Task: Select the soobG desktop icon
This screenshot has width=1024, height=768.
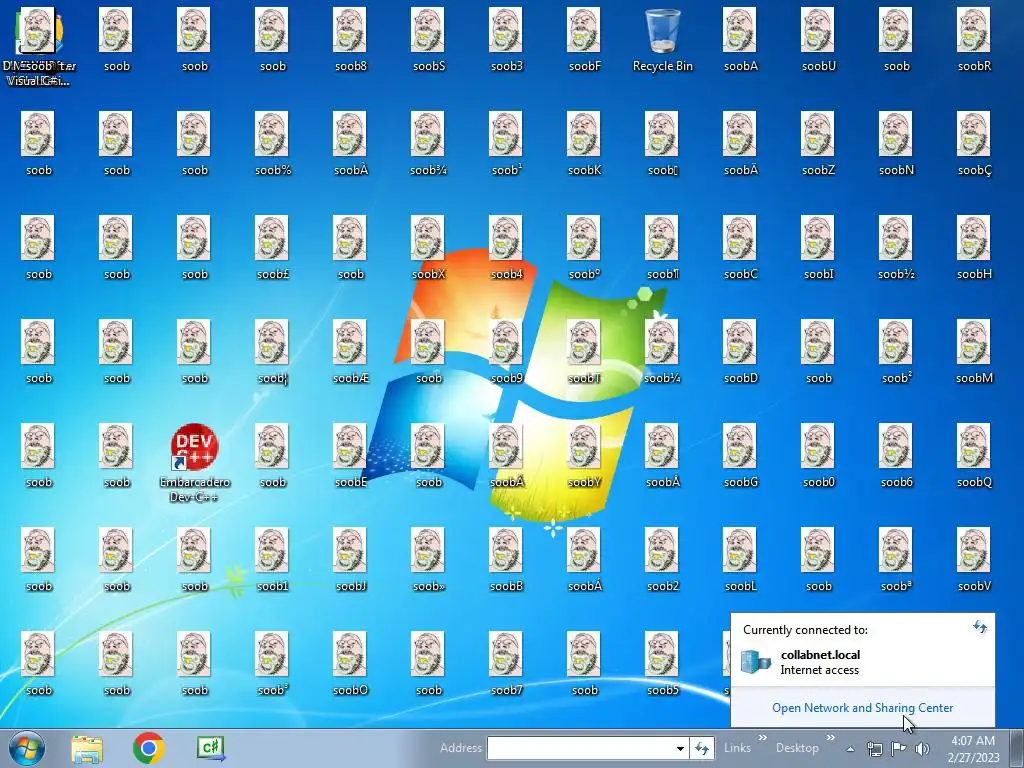Action: point(741,456)
